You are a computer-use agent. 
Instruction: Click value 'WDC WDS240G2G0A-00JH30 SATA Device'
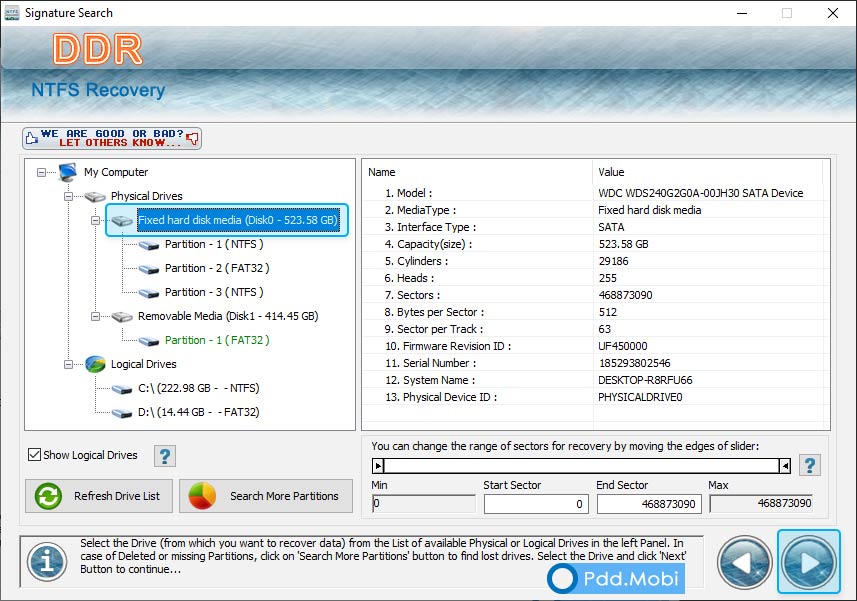tap(701, 193)
